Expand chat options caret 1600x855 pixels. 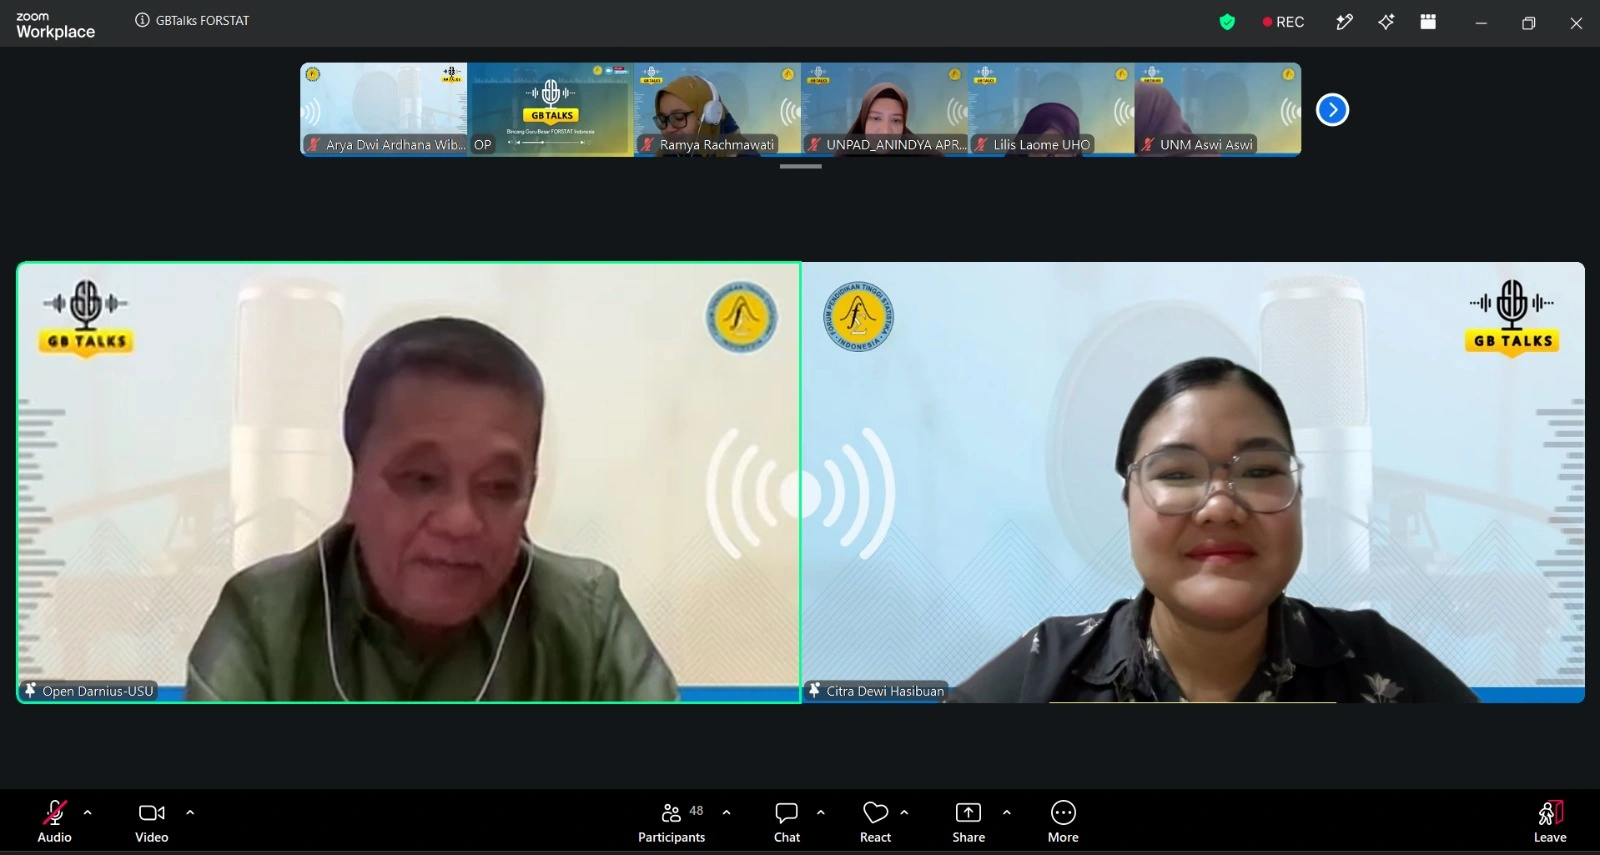click(821, 812)
